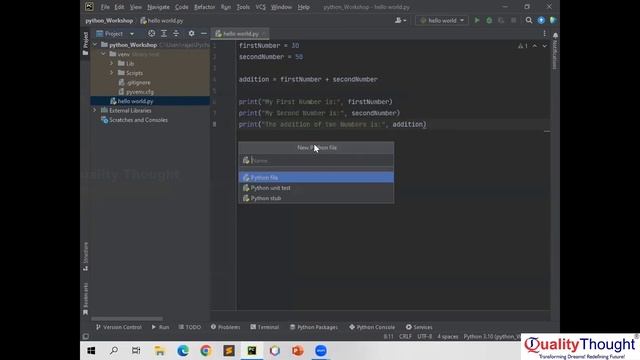
Task: Open the VCS menu
Action: [x=260, y=7]
